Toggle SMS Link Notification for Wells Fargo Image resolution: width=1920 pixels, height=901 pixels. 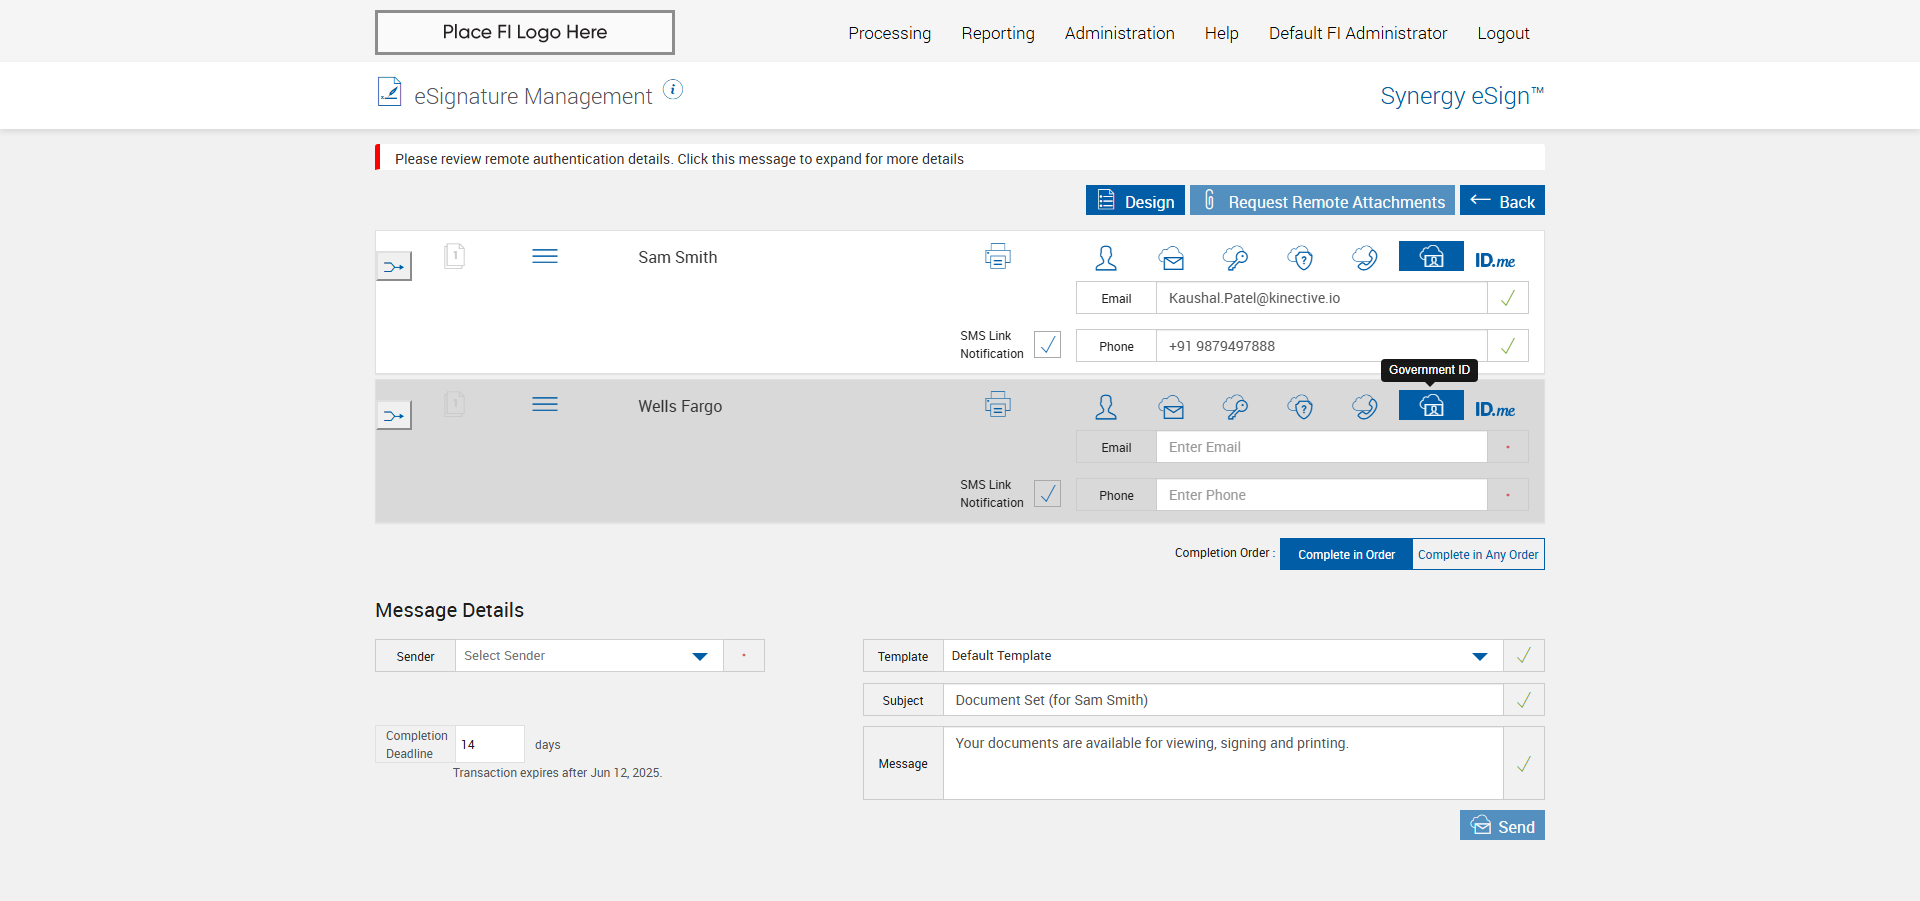pyautogui.click(x=1047, y=494)
